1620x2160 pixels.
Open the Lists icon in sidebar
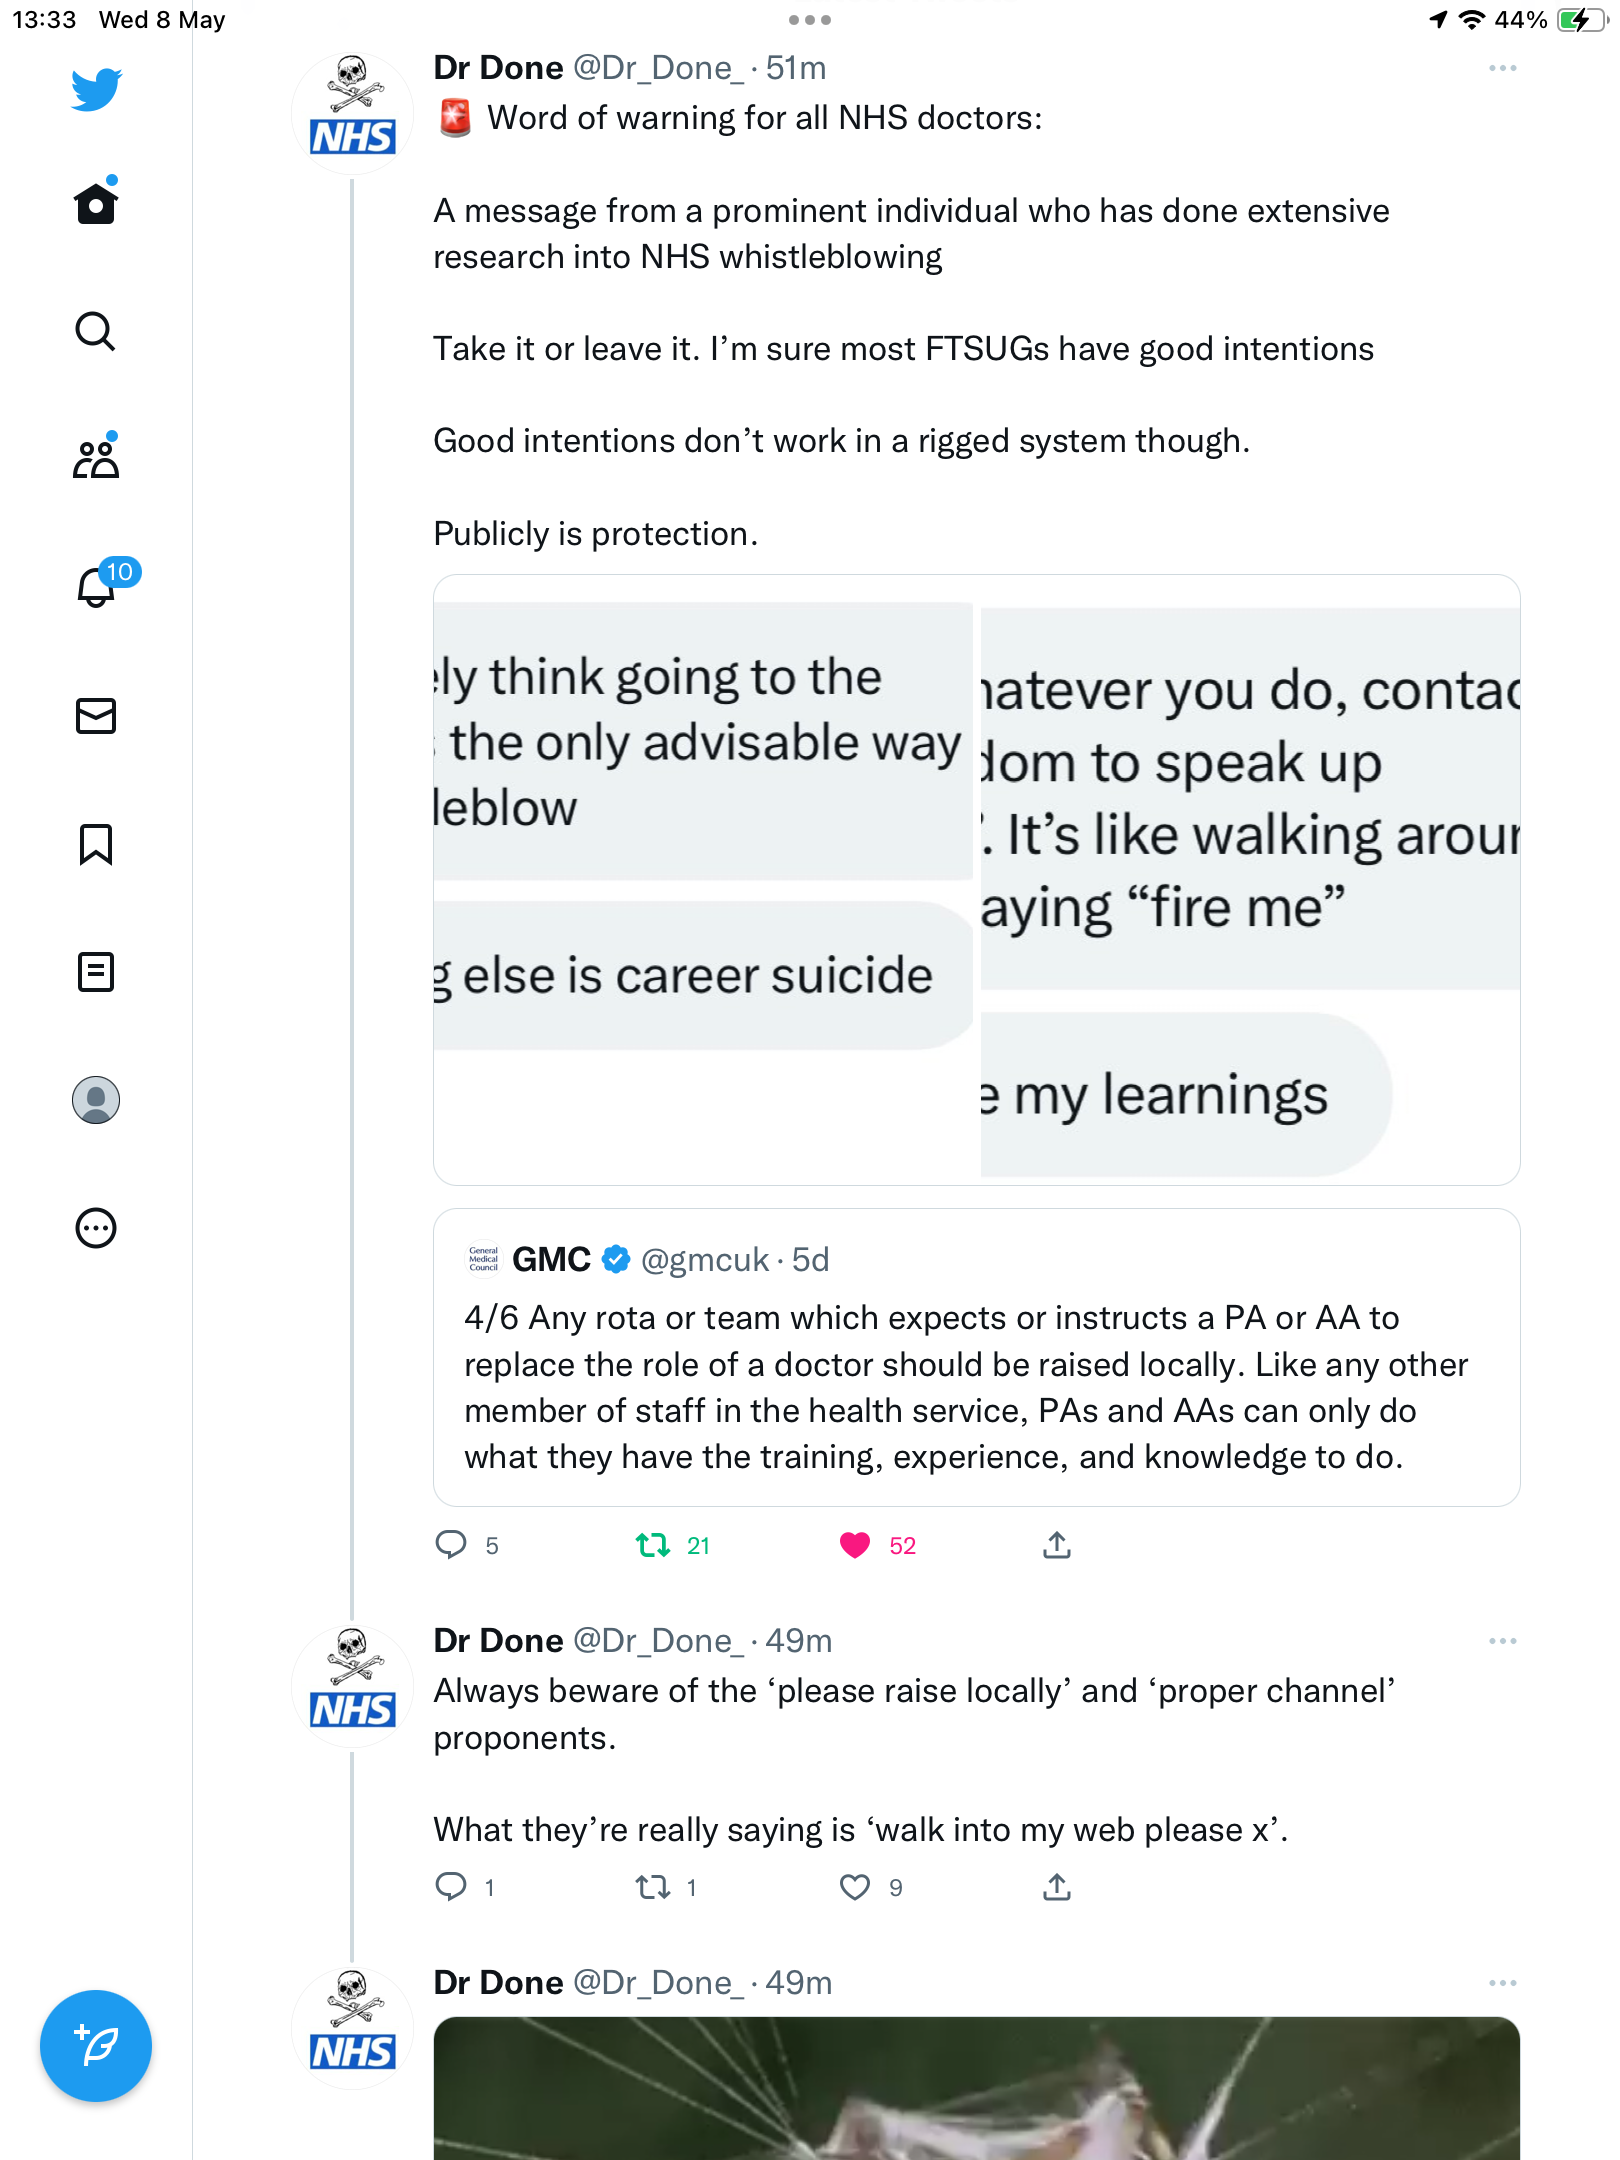96,972
